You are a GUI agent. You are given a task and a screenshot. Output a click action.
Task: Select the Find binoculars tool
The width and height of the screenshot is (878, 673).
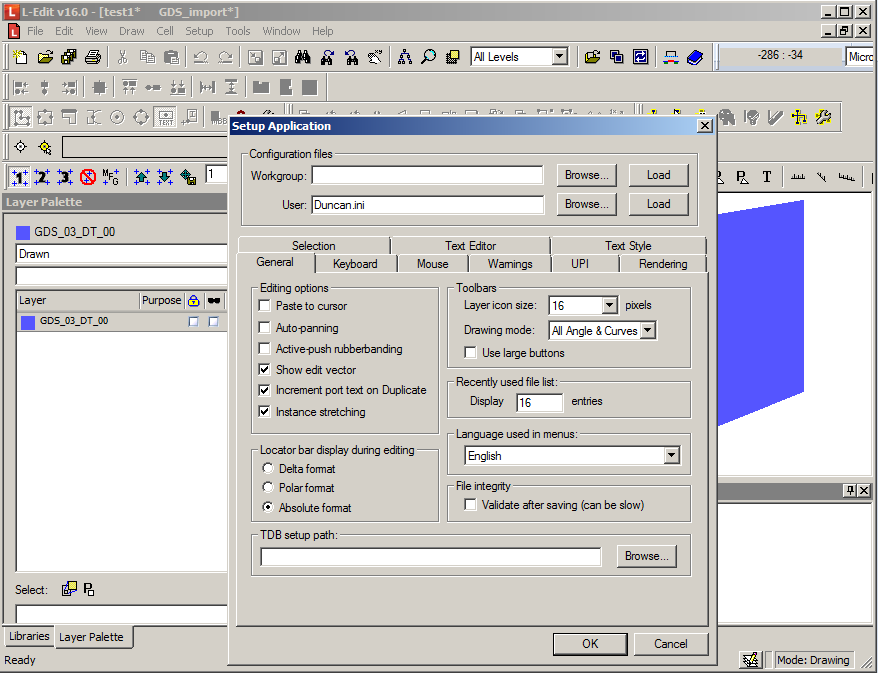(x=304, y=57)
